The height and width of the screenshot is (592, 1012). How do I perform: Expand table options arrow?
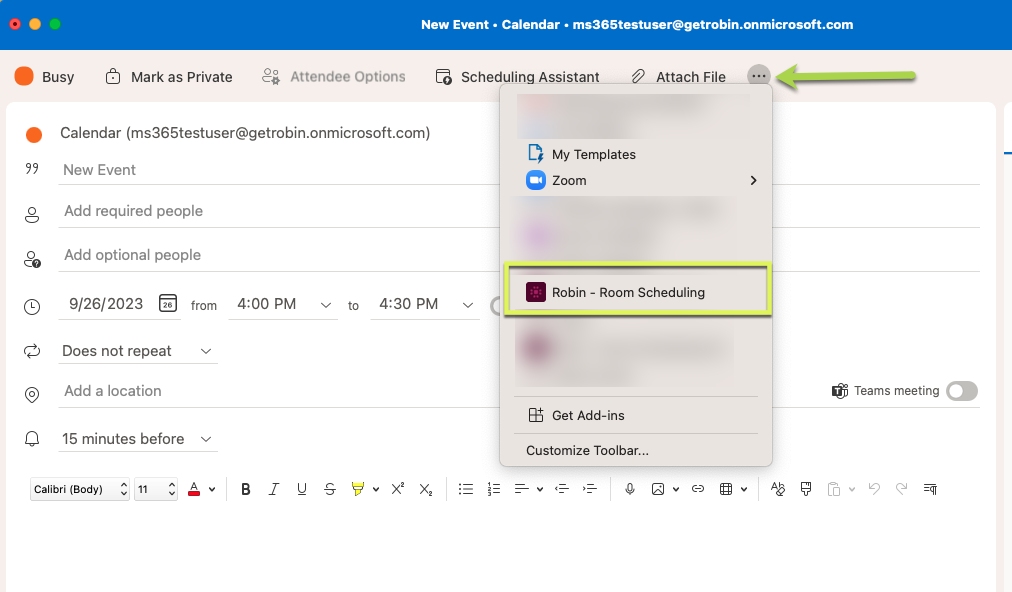744,489
